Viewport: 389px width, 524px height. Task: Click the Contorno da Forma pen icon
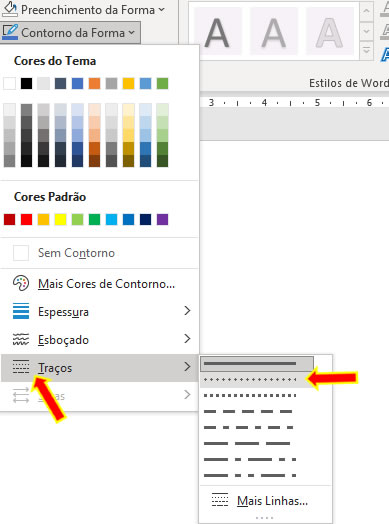10,32
